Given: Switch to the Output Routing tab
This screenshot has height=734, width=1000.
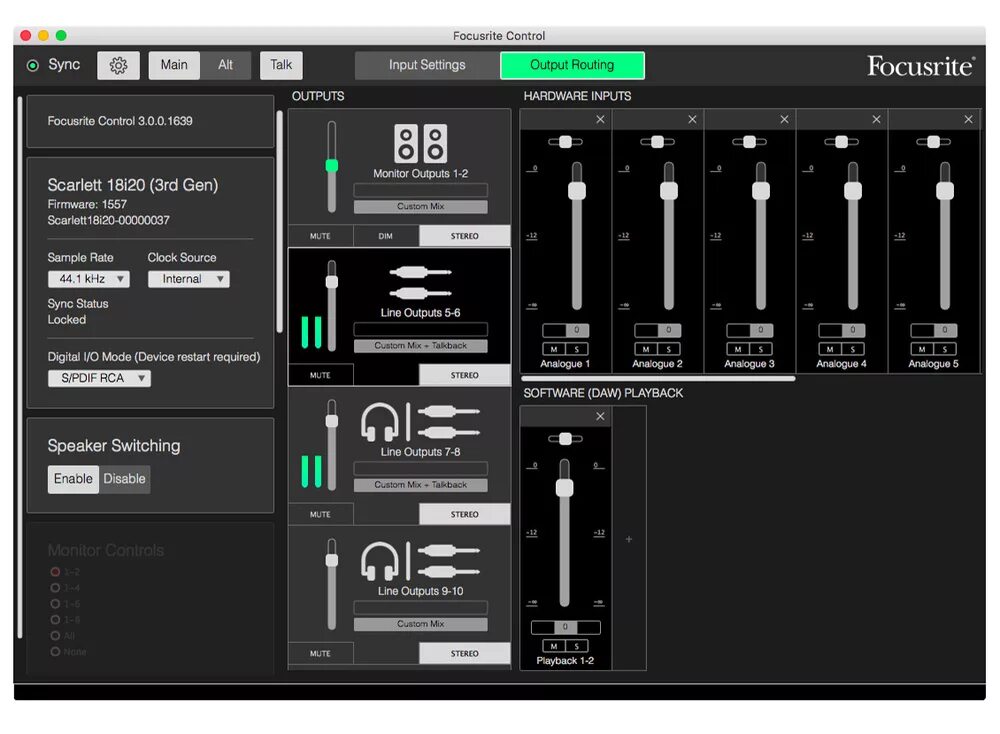Looking at the screenshot, I should point(572,65).
